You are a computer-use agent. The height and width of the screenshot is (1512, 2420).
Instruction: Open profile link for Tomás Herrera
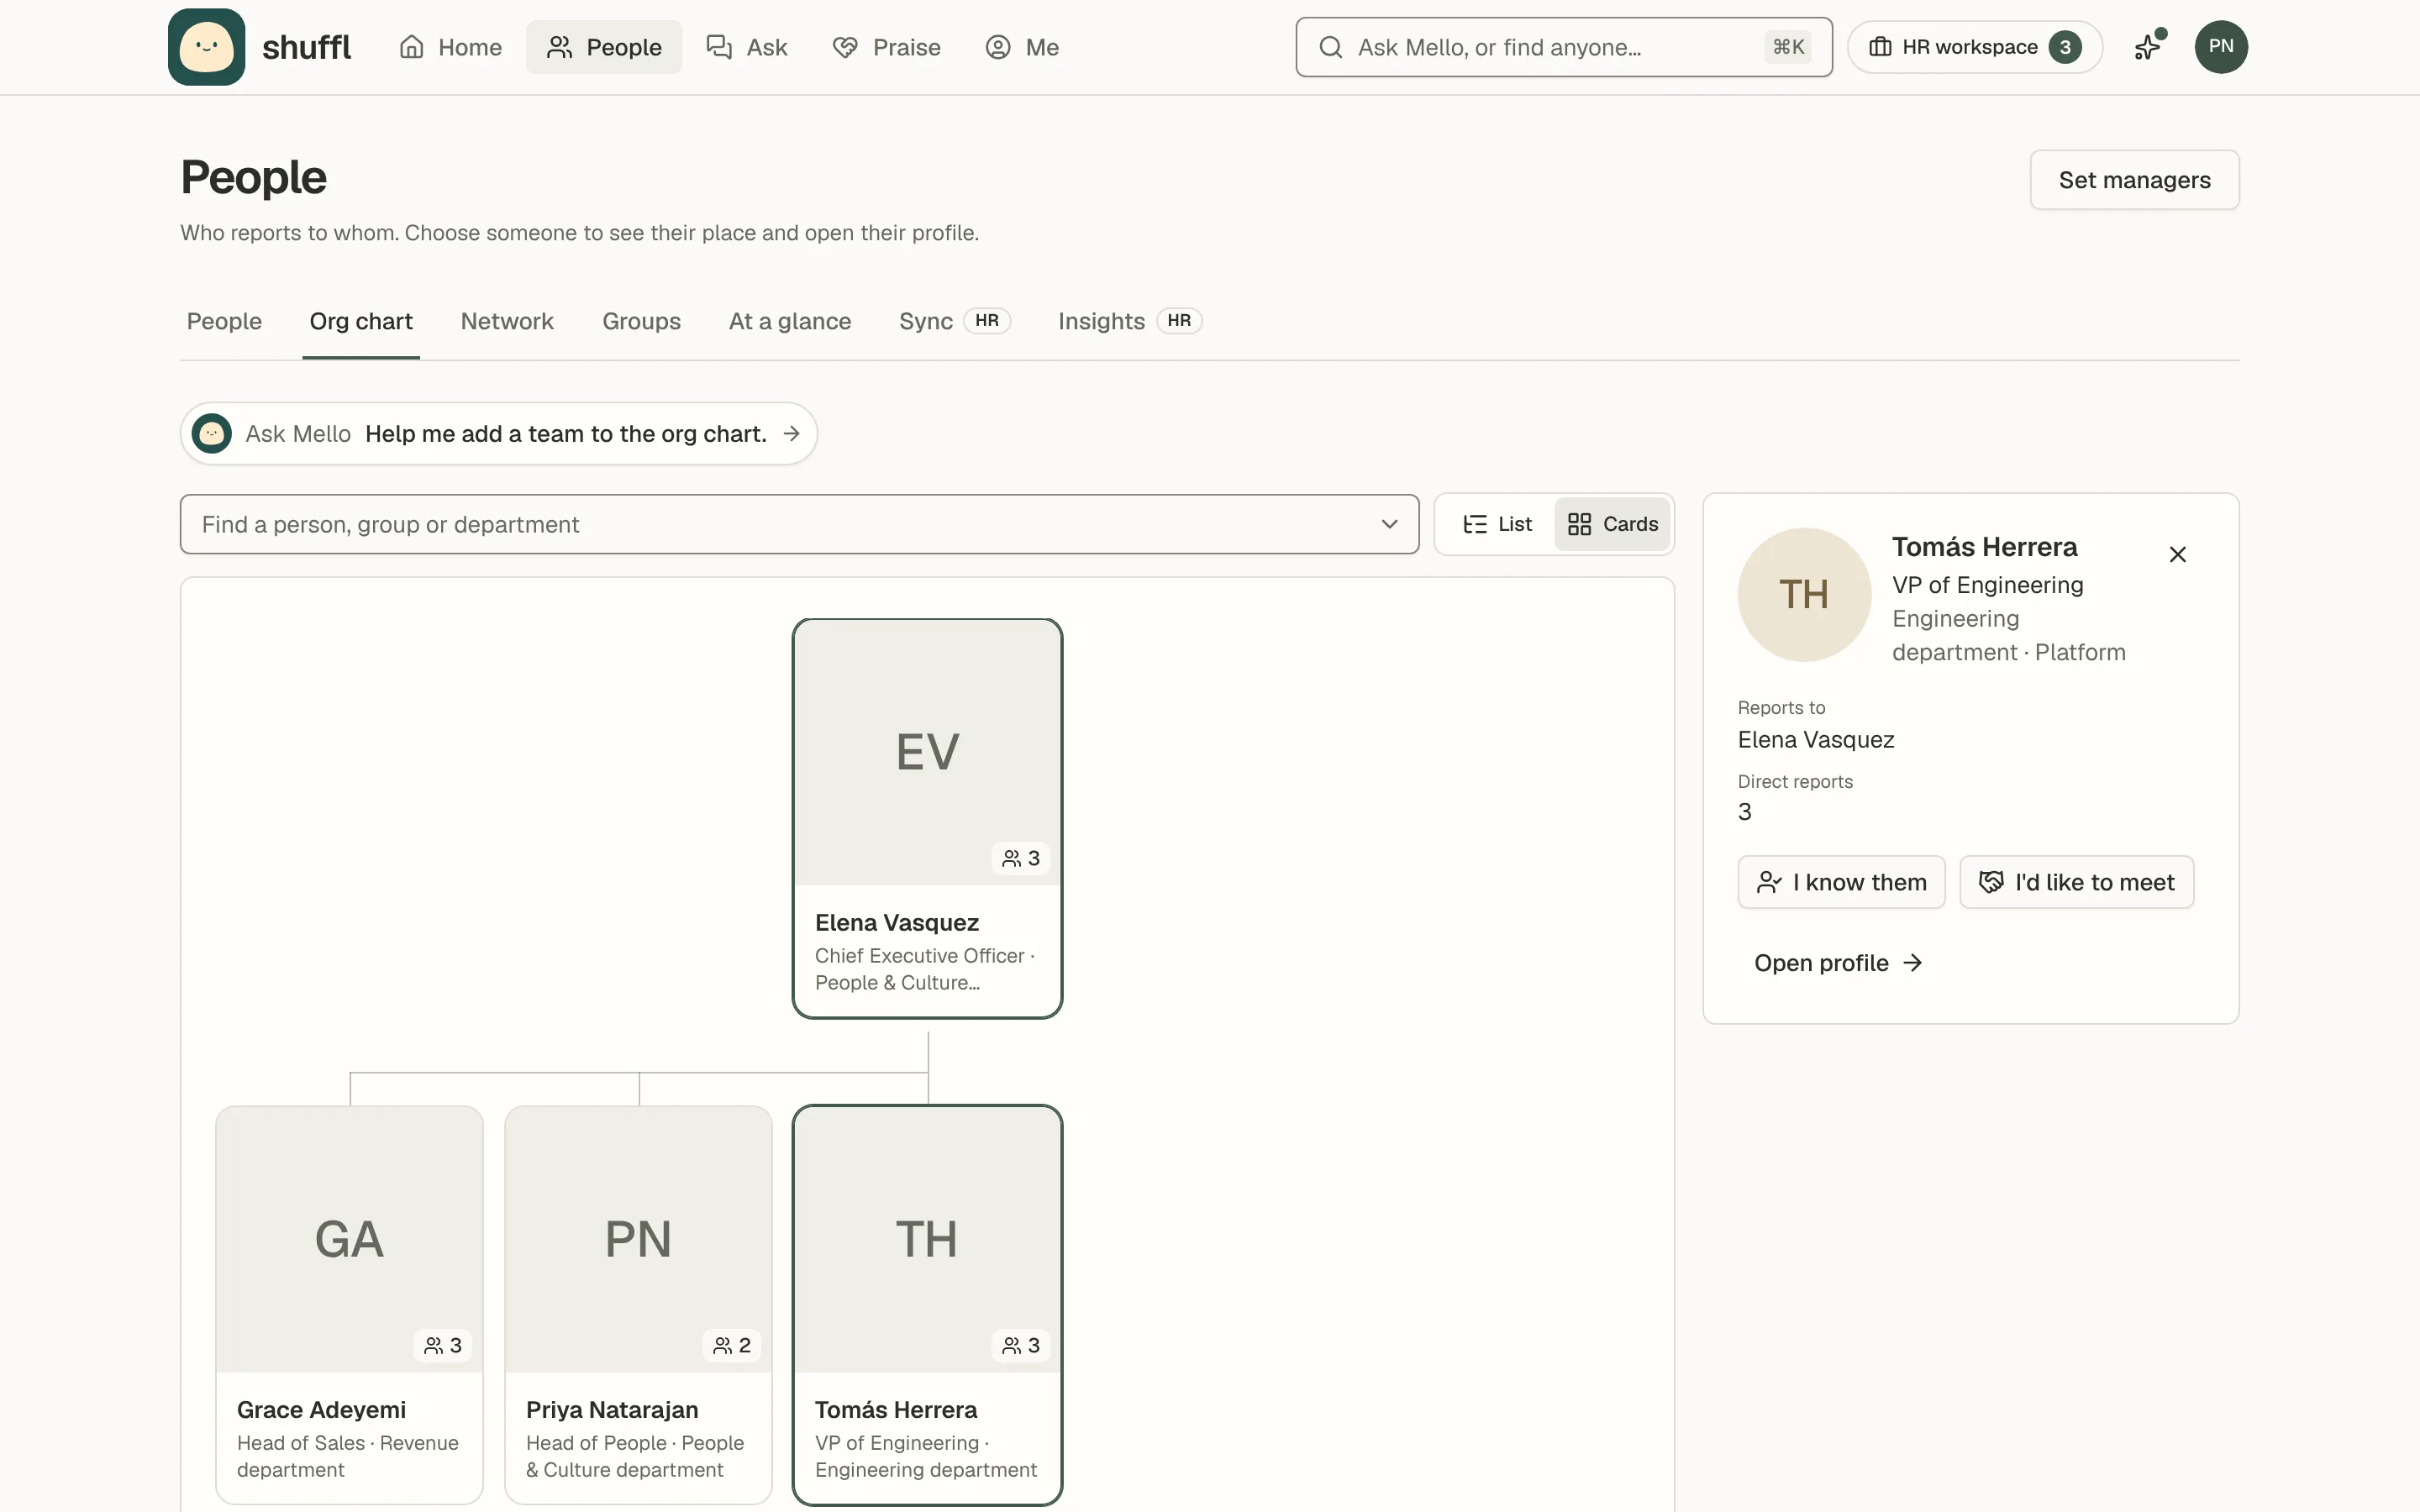[1838, 963]
